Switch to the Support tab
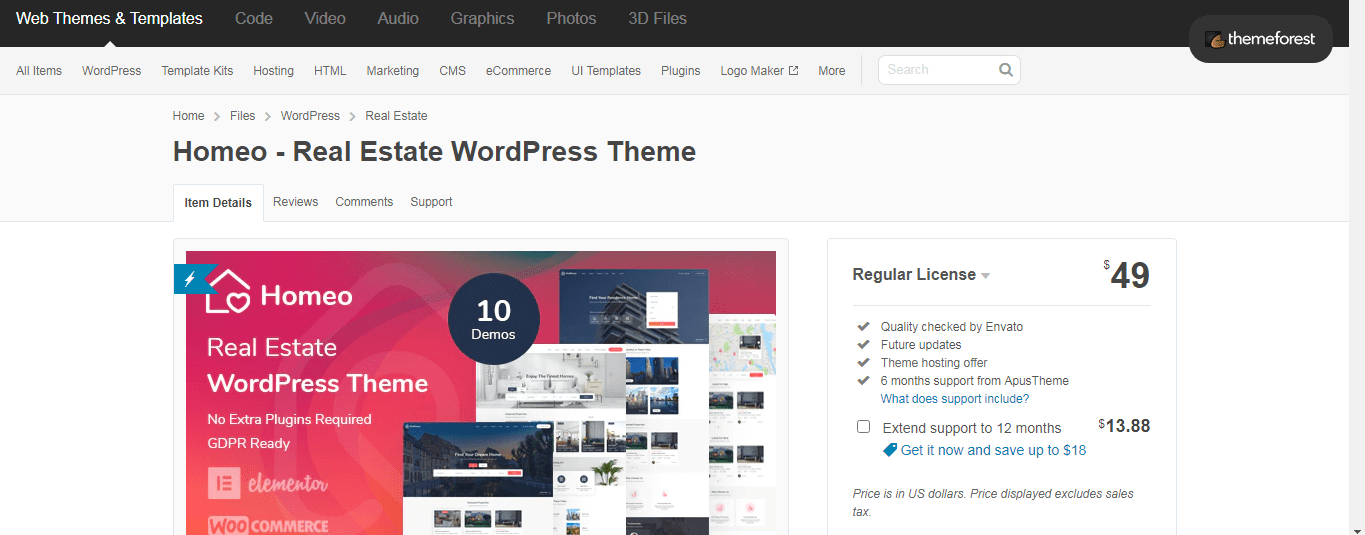This screenshot has width=1365, height=535. point(431,202)
